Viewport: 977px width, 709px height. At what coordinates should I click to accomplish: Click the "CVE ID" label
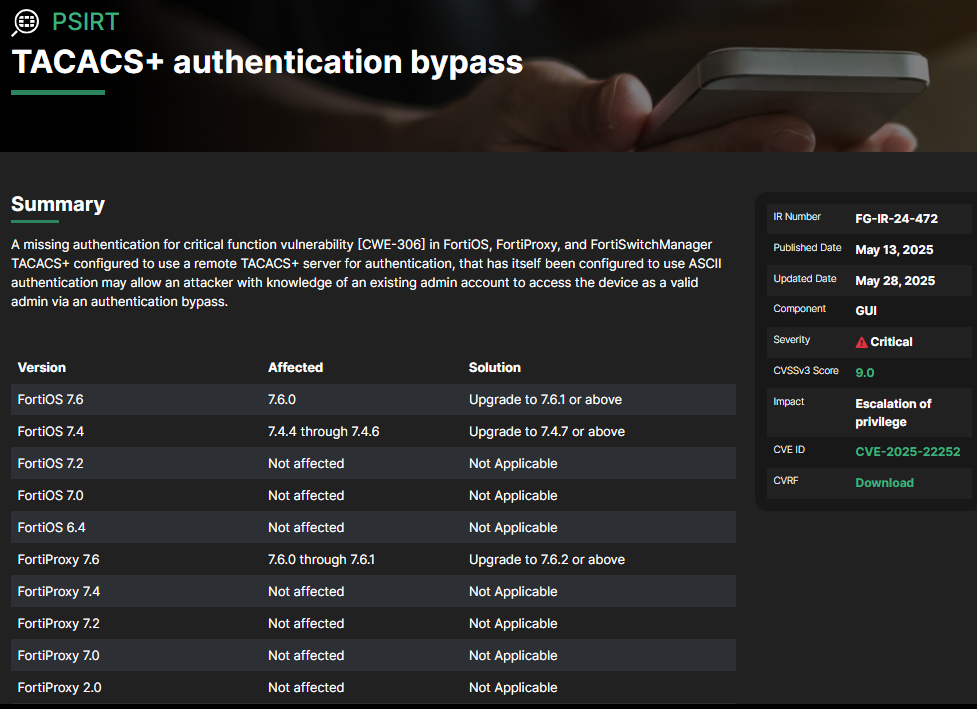click(x=789, y=450)
